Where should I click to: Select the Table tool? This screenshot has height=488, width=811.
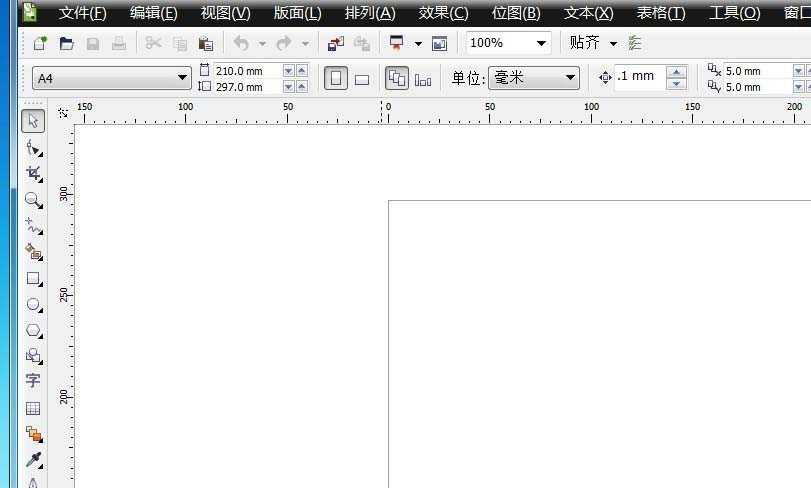pyautogui.click(x=33, y=408)
